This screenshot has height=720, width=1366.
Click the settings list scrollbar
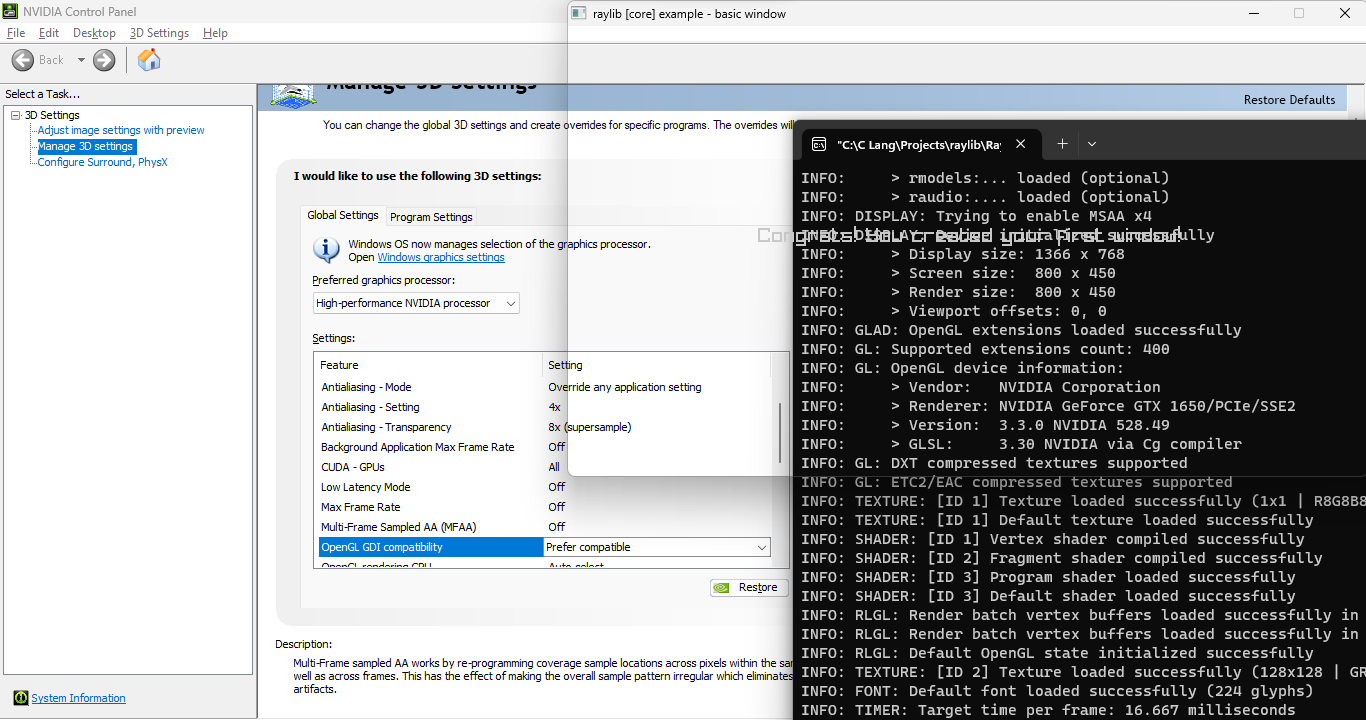tap(780, 430)
